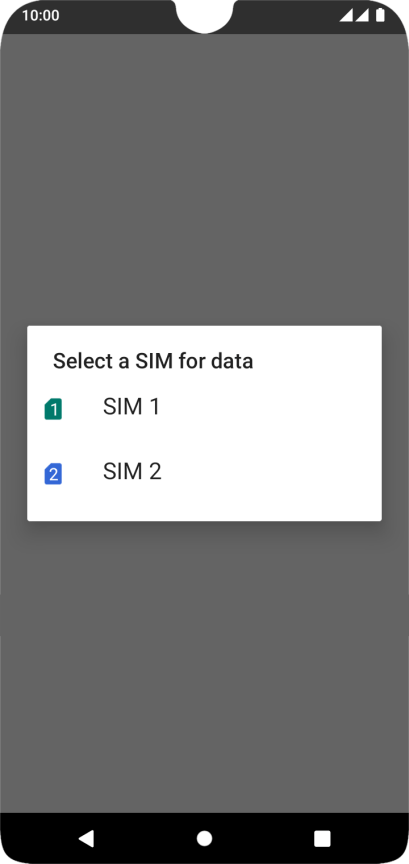Choose the SIM 1 text label
Image resolution: width=409 pixels, height=864 pixels.
pos(131,407)
